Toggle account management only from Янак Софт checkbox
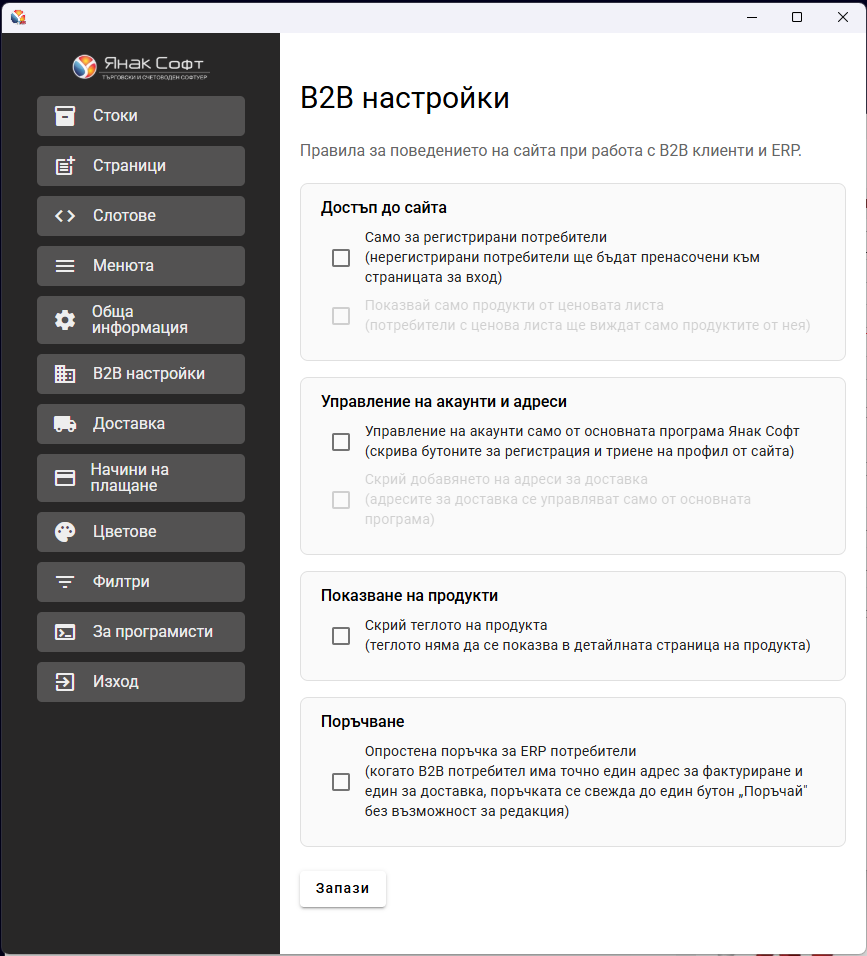 [x=341, y=442]
